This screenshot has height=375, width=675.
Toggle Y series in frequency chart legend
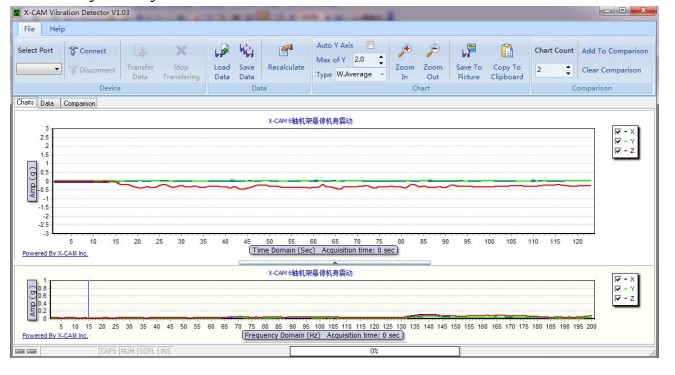pos(618,288)
